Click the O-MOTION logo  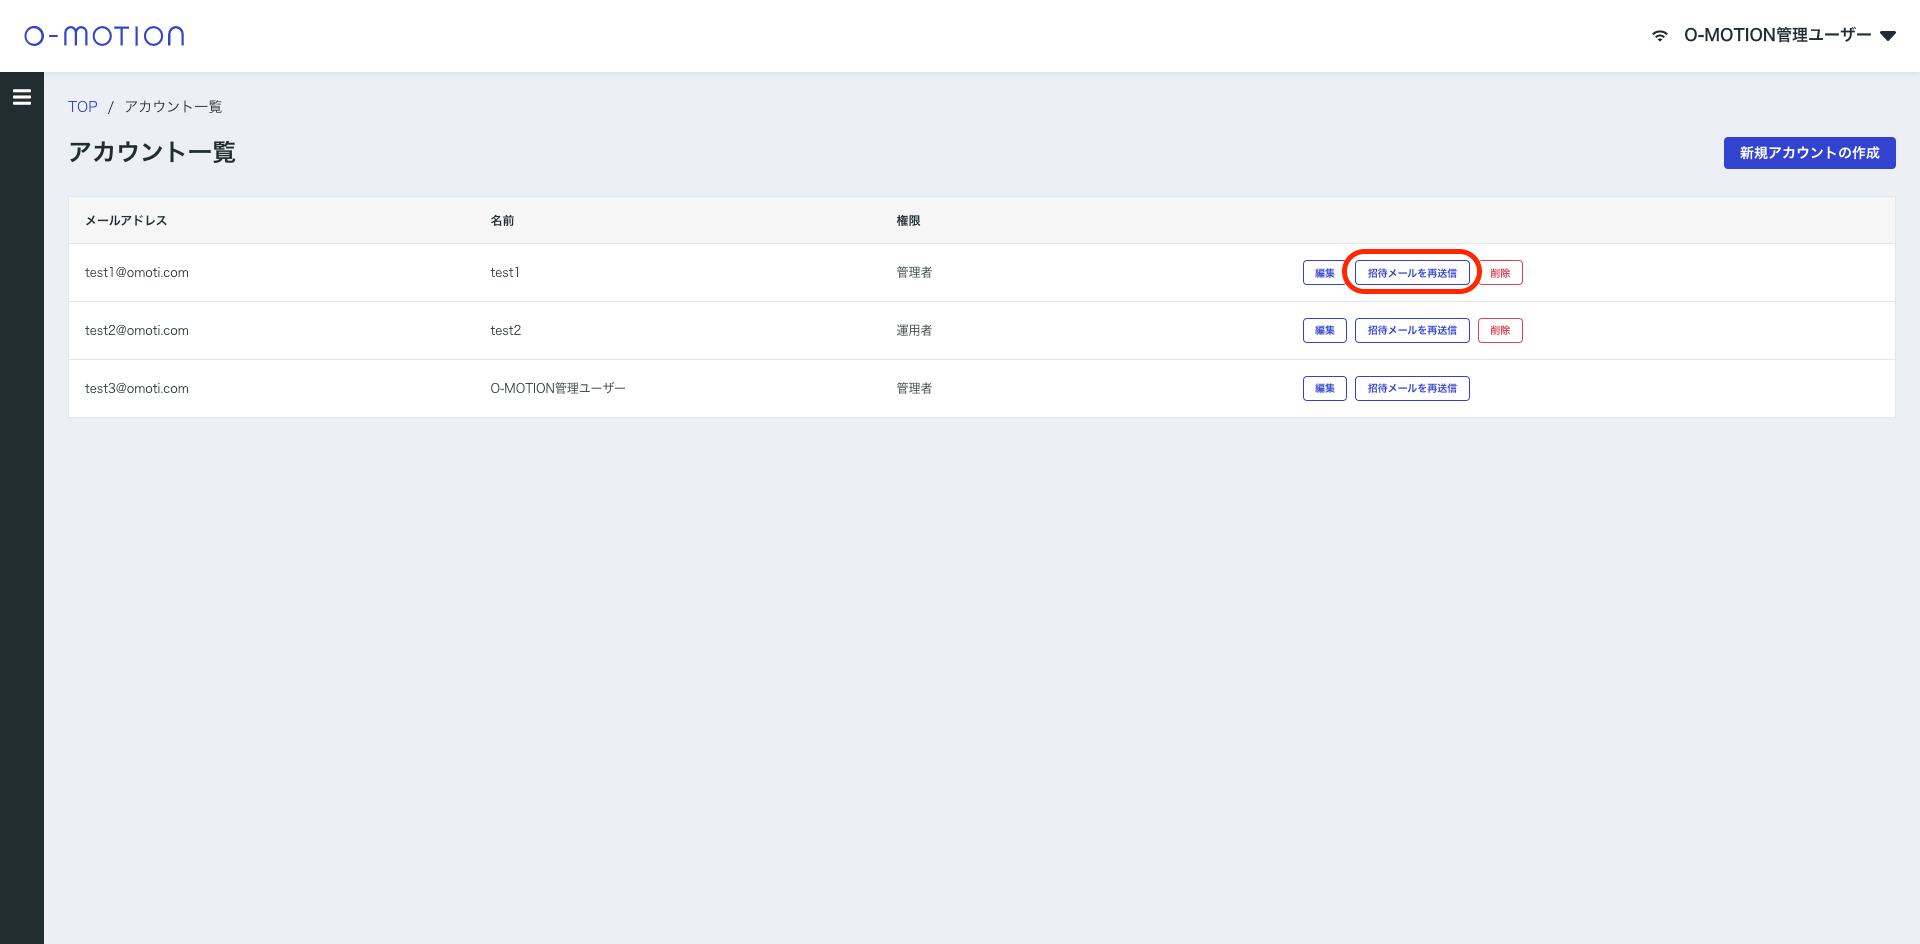point(104,36)
